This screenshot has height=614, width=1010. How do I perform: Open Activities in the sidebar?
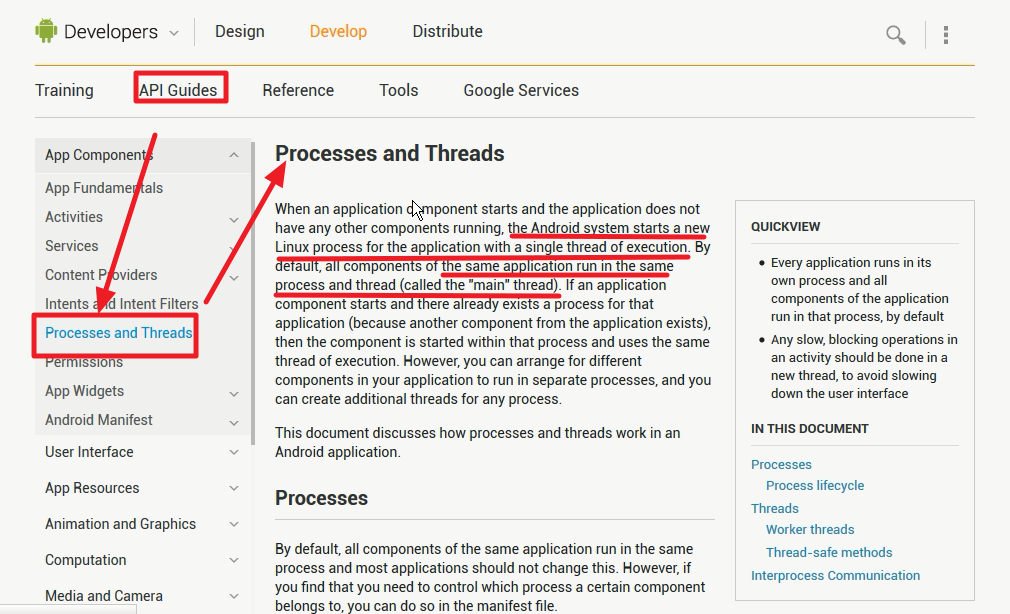coord(74,217)
